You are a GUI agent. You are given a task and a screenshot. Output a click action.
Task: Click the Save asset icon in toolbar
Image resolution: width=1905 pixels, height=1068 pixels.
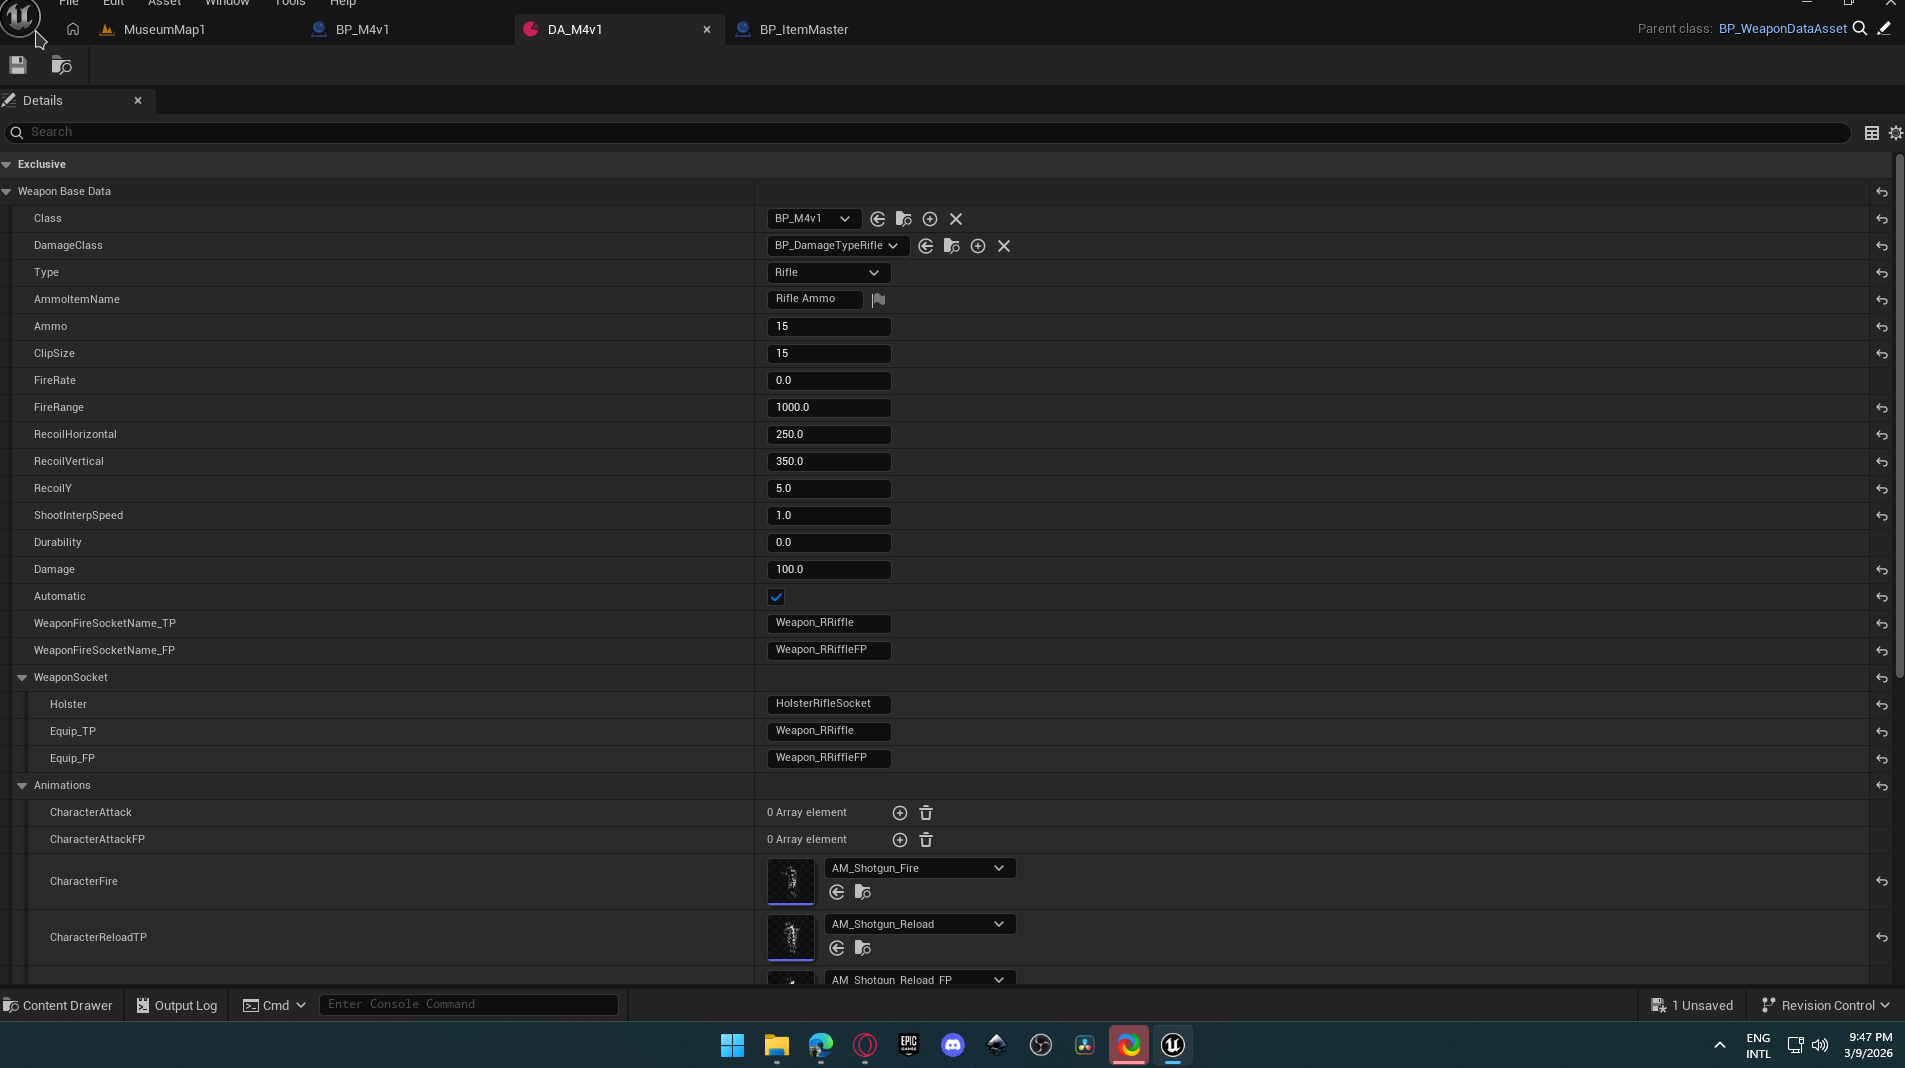pyautogui.click(x=18, y=66)
